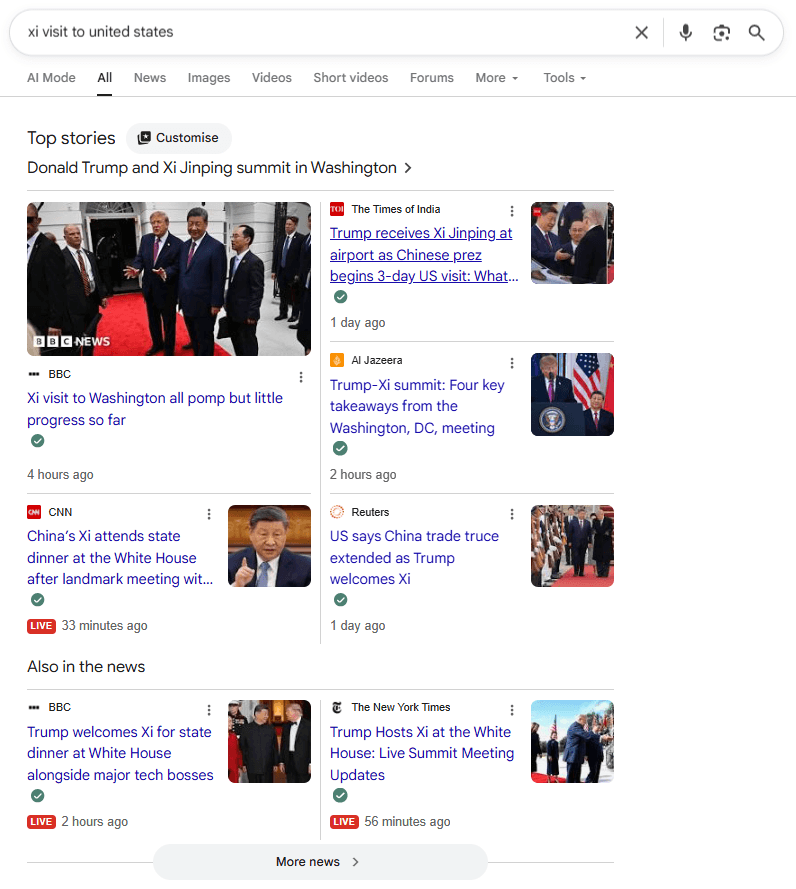Click verified checkmark under Reuters headline
Screen dimensions: 796x889
click(x=340, y=599)
